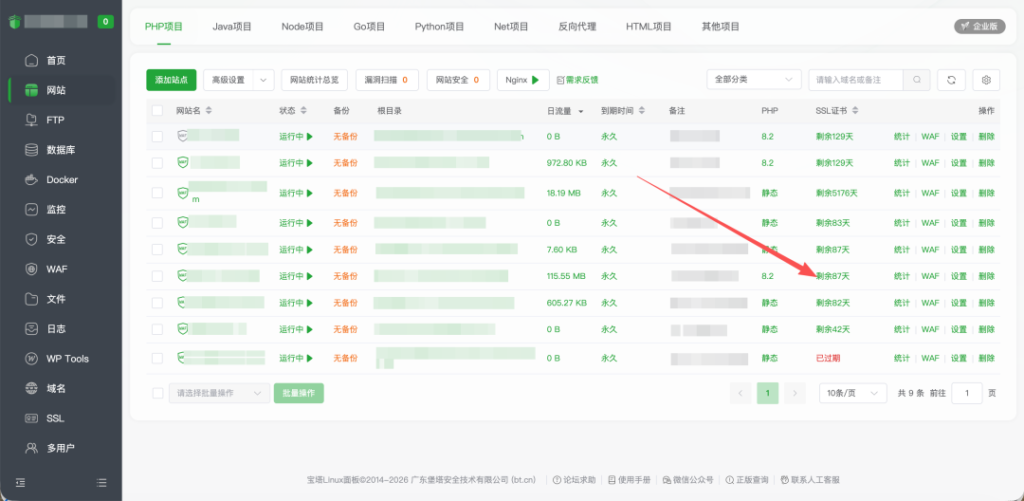Open the 多用户 users icon
Screen dimensions: 1024x501
31,448
